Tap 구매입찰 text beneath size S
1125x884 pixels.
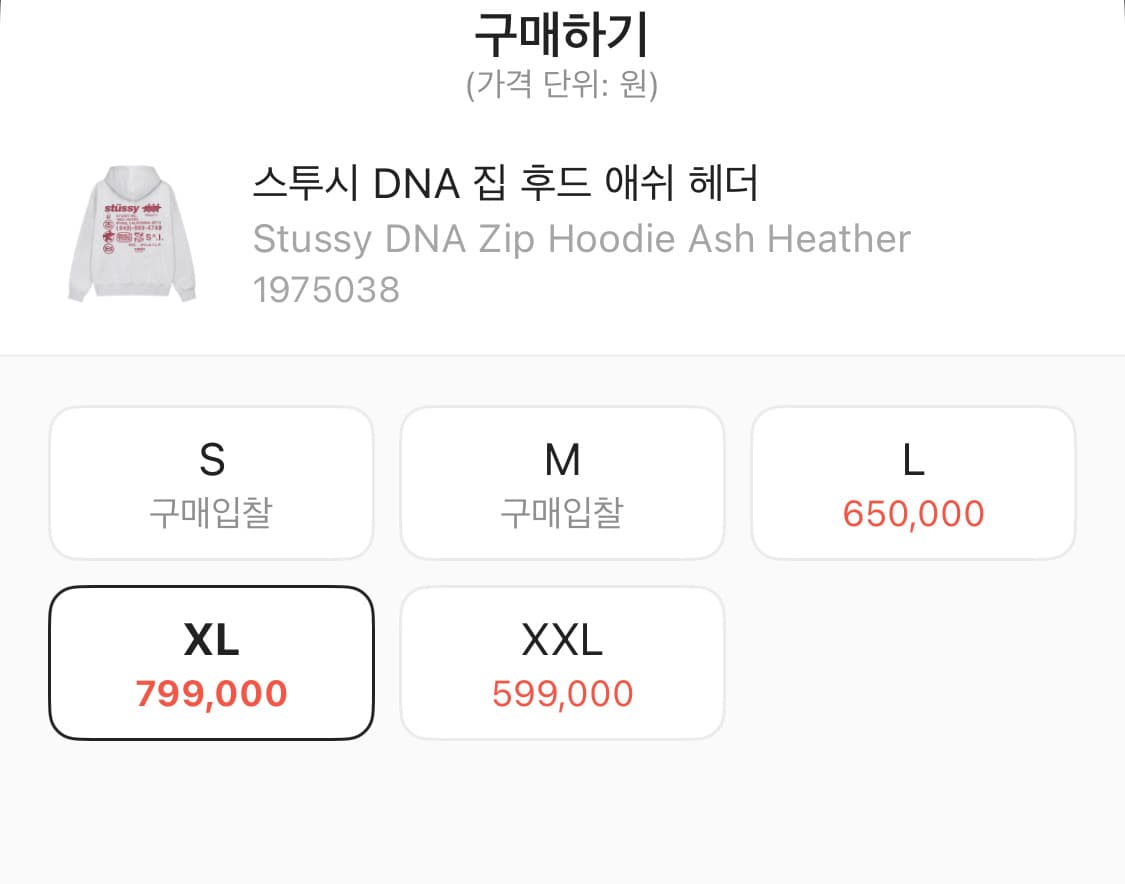coord(211,510)
